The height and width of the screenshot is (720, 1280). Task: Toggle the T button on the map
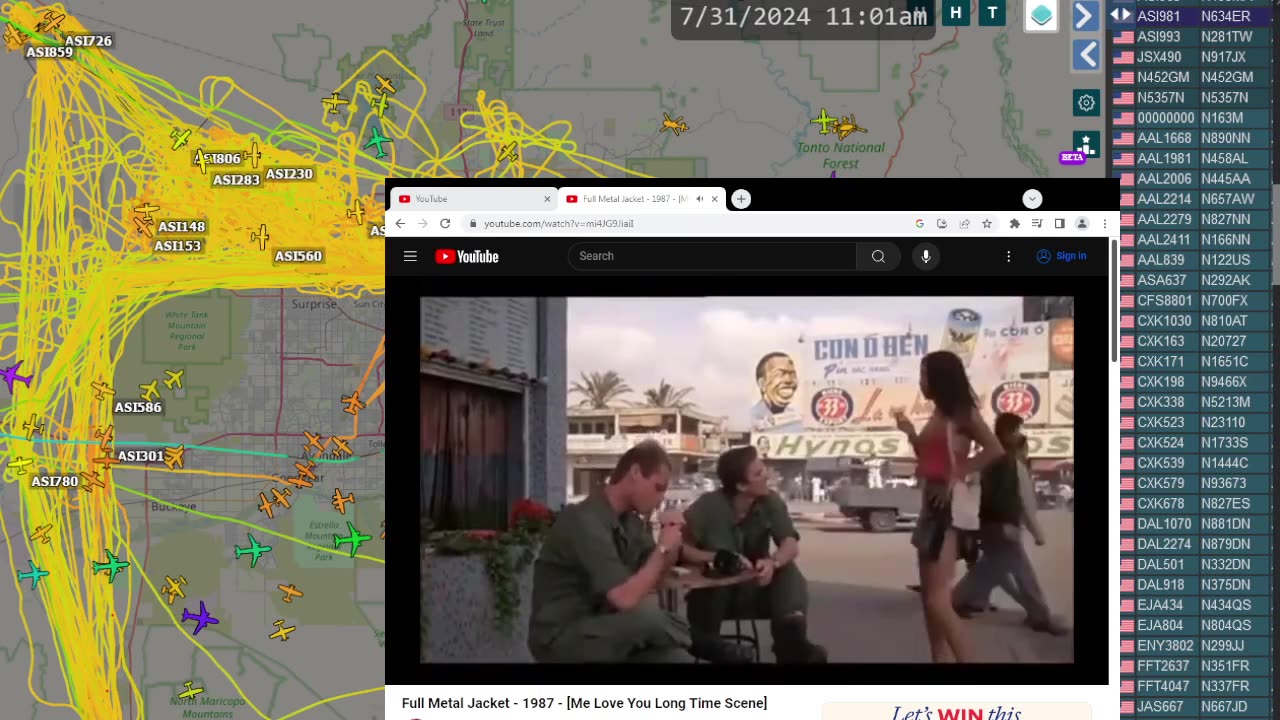coord(992,13)
